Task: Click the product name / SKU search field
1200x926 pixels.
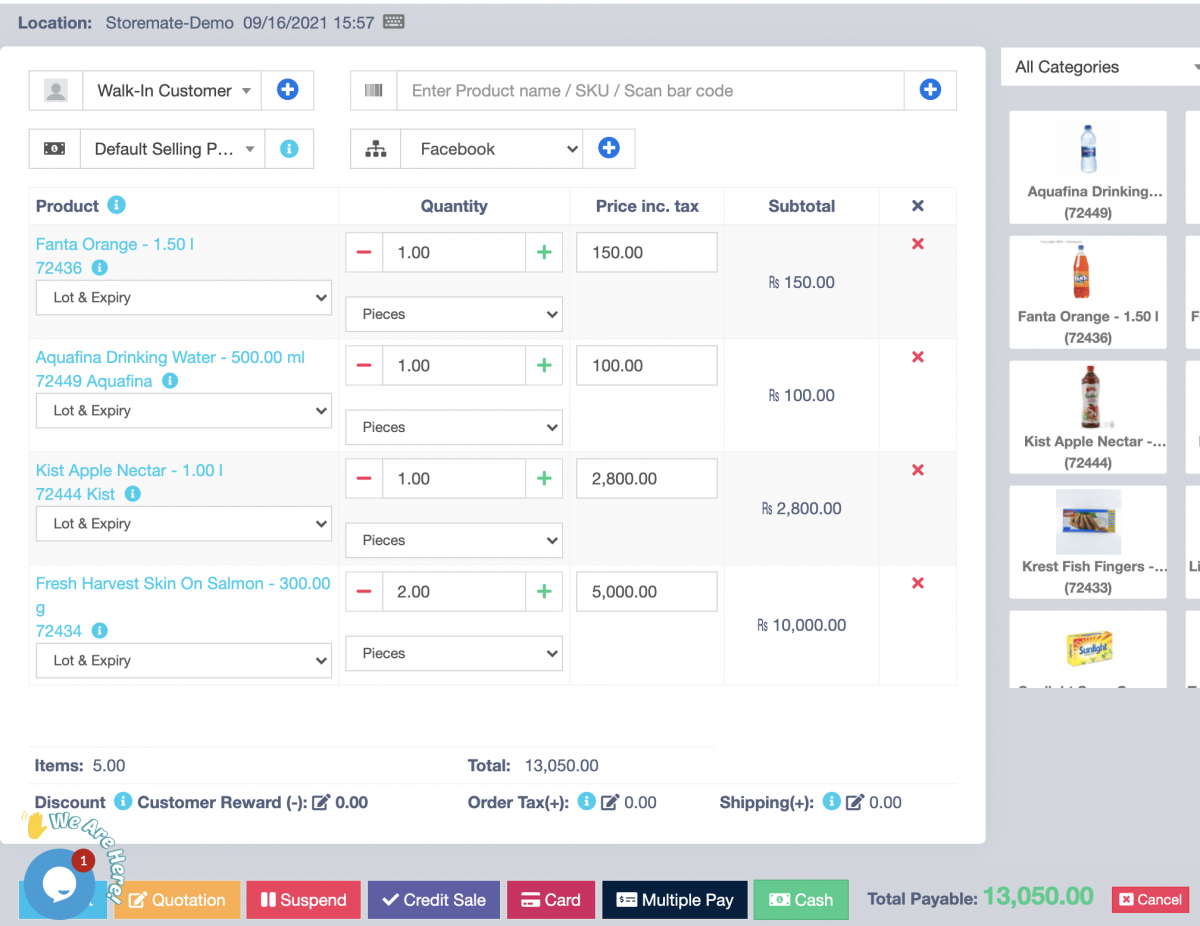Action: point(651,90)
